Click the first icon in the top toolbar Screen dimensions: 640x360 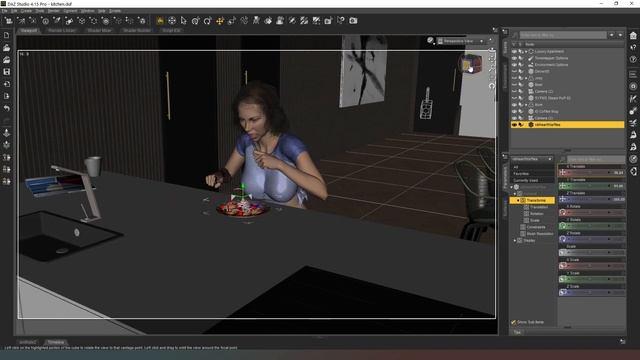point(9,20)
